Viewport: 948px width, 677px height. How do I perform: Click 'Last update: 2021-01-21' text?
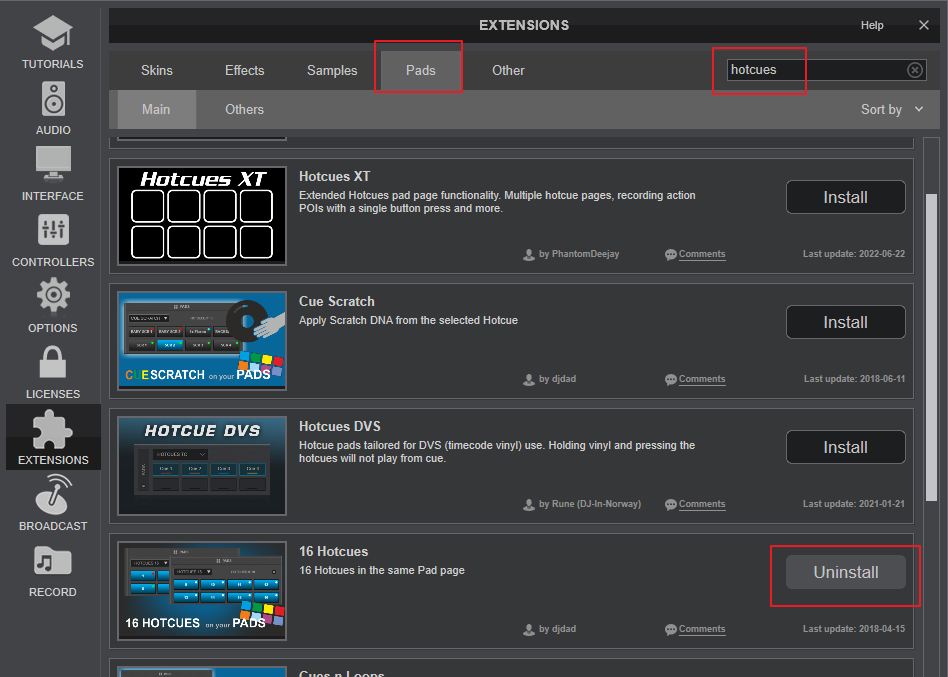(x=854, y=504)
